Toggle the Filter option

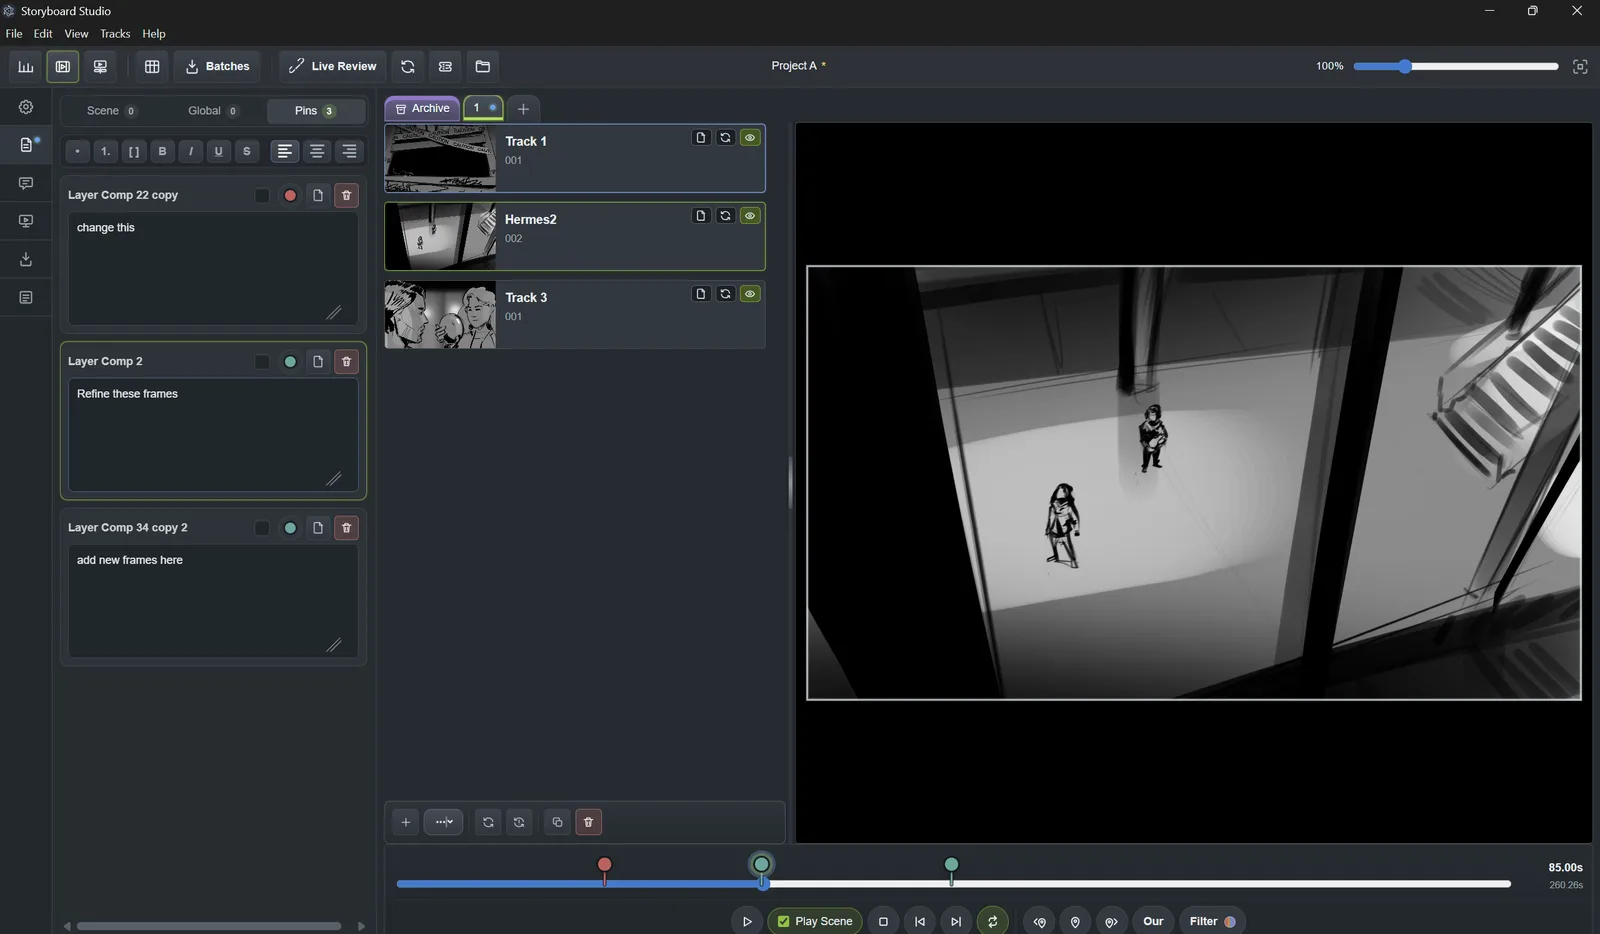[1212, 921]
